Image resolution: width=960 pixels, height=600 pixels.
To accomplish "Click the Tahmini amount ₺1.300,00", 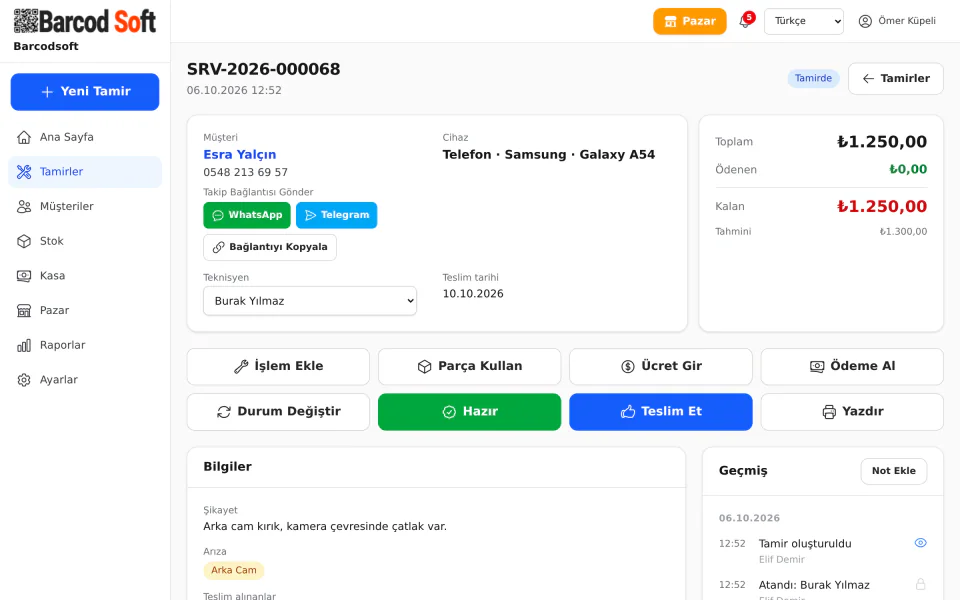I will click(903, 231).
